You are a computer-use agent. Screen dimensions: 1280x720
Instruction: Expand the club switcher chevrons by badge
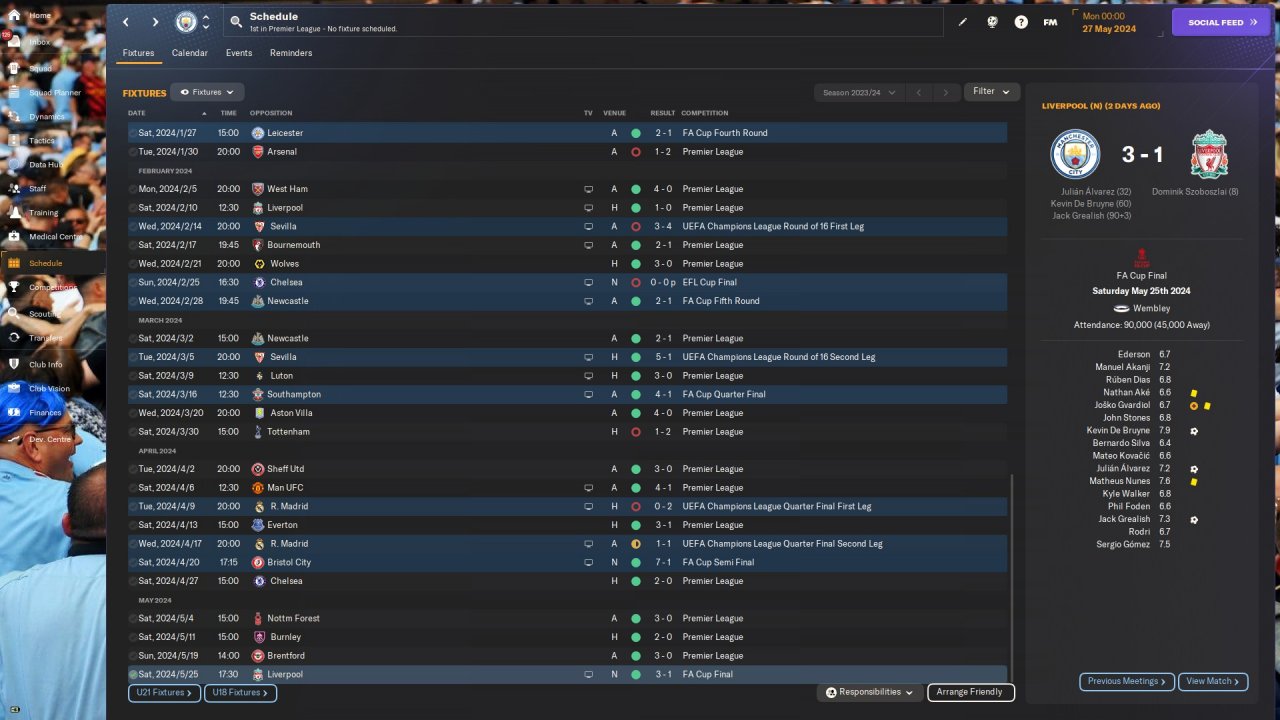[206, 22]
